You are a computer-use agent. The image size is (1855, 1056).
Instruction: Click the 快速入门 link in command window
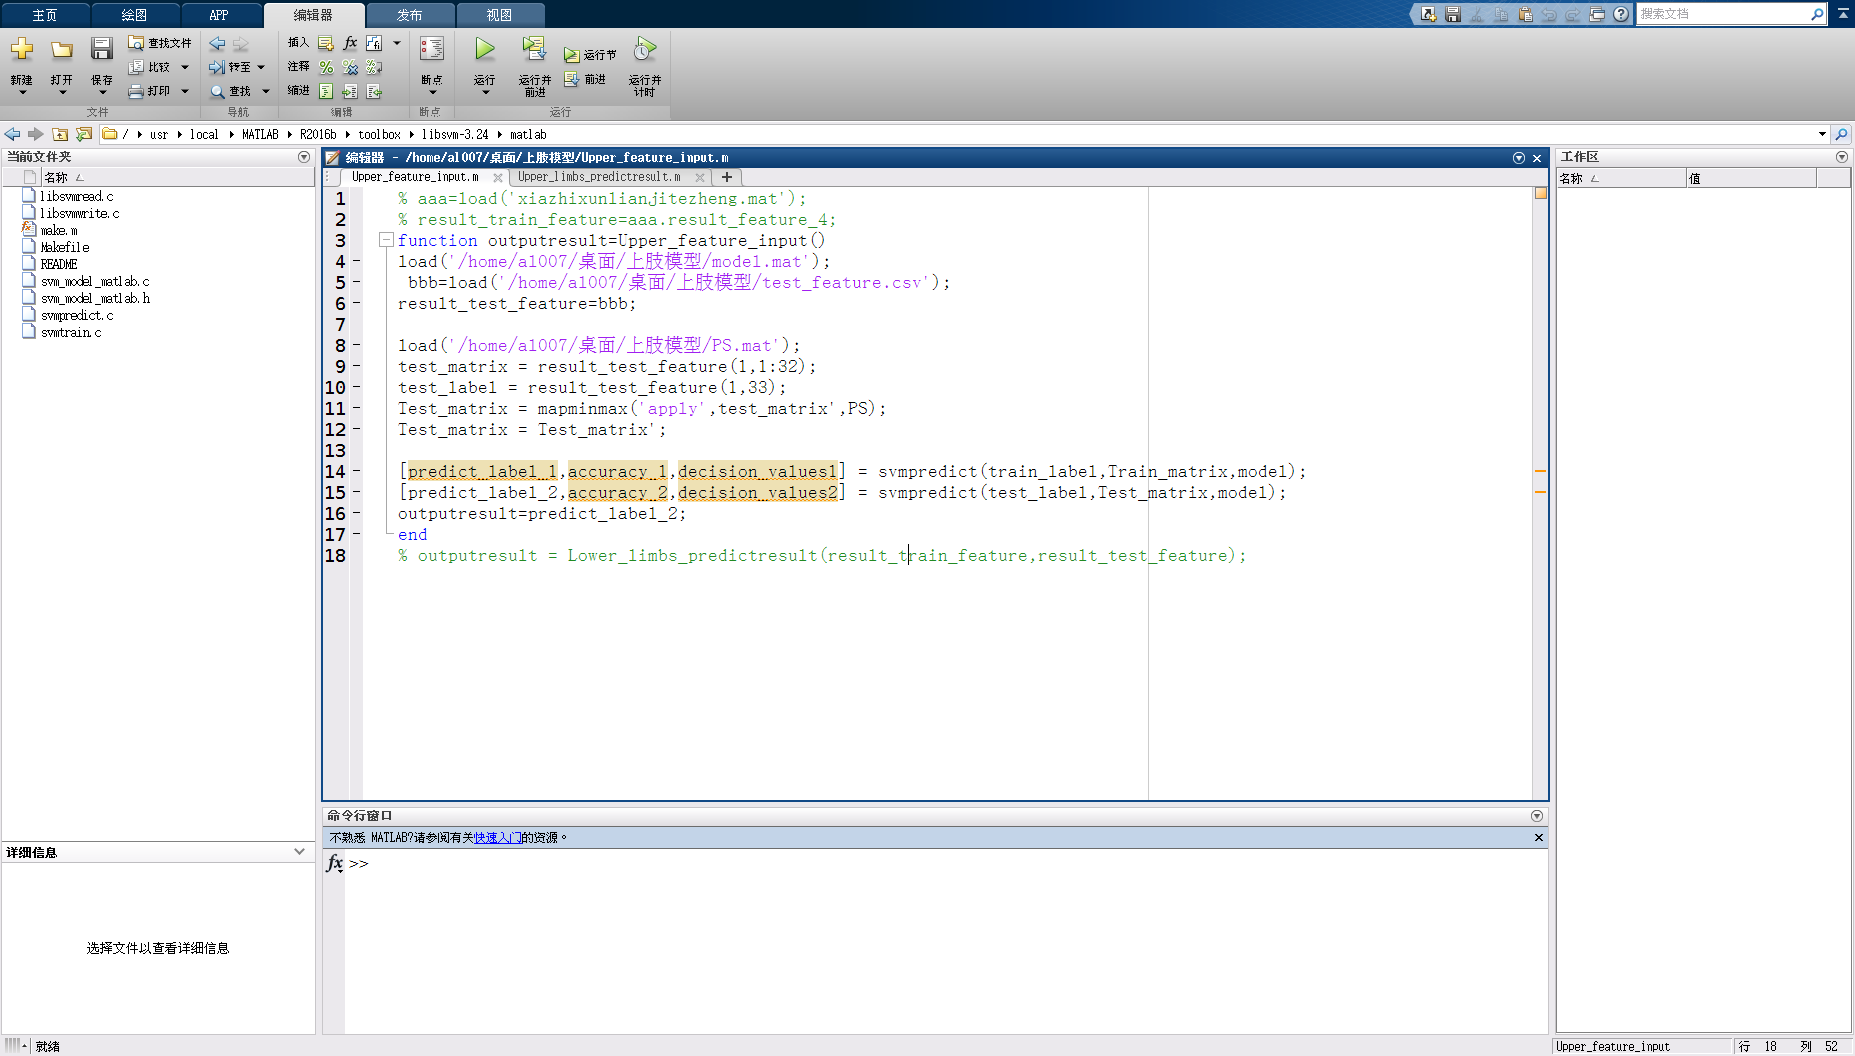[497, 838]
